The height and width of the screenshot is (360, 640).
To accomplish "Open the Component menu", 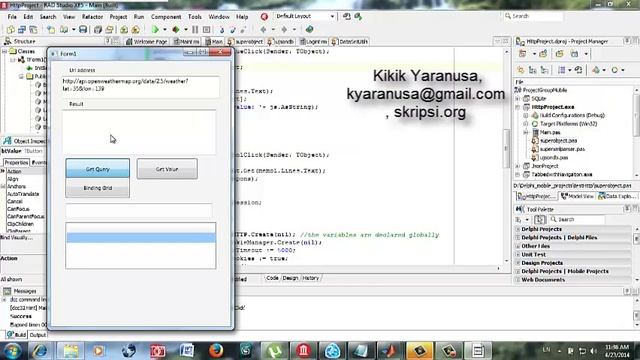I will pos(166,17).
